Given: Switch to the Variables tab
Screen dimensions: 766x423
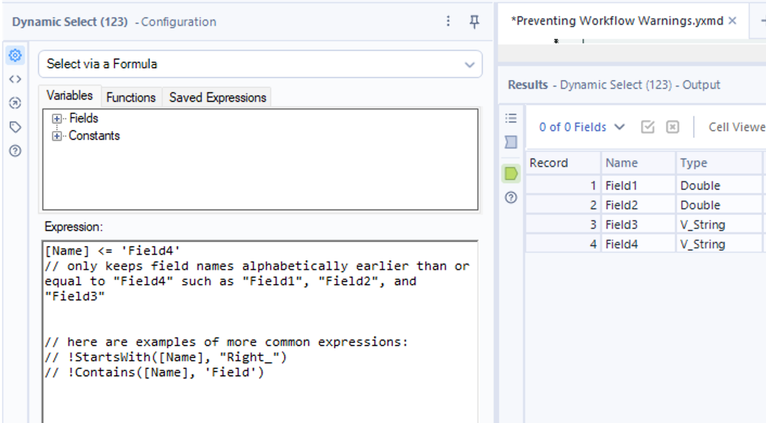Looking at the screenshot, I should [69, 95].
